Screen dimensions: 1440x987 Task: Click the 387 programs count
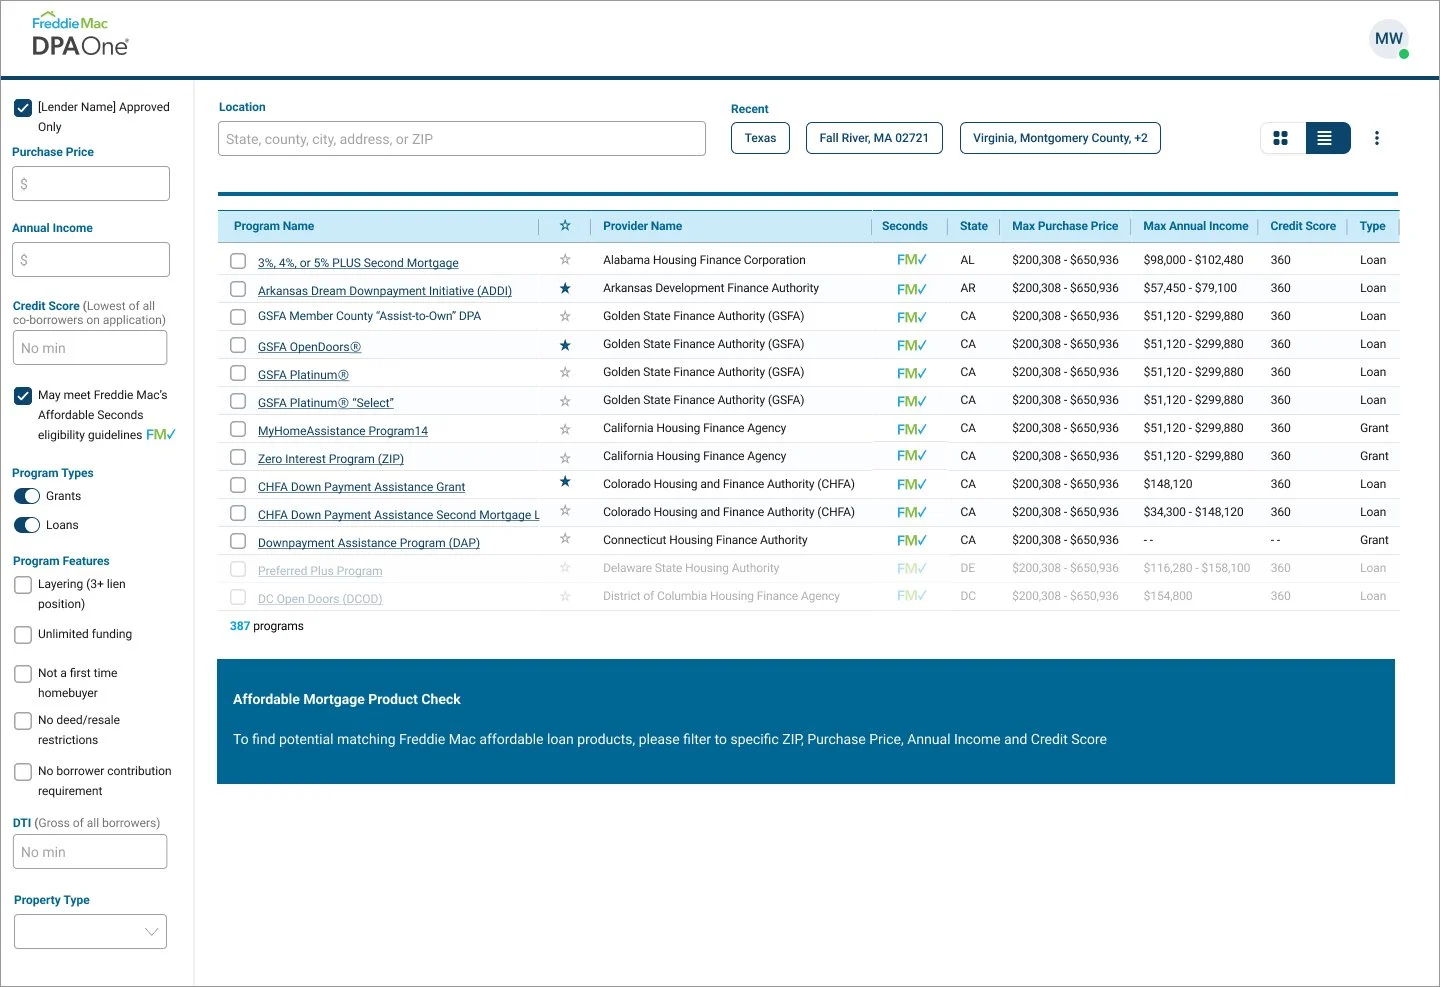tap(267, 626)
